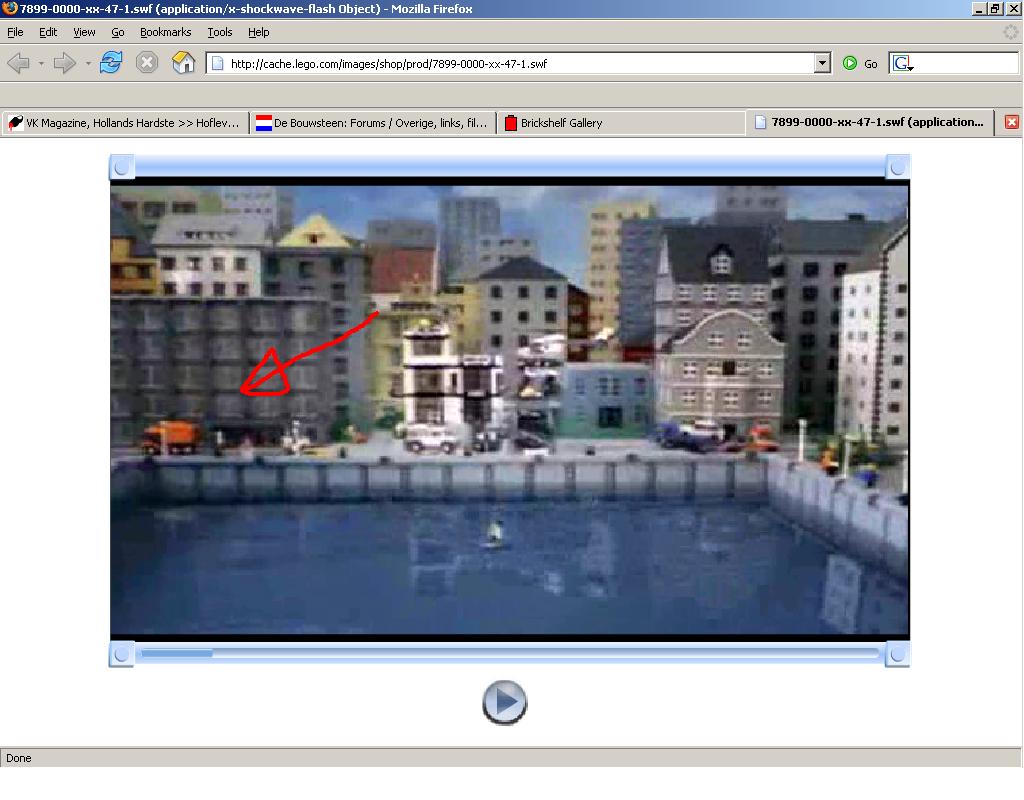
Task: Click the page icon in address bar
Action: point(217,63)
